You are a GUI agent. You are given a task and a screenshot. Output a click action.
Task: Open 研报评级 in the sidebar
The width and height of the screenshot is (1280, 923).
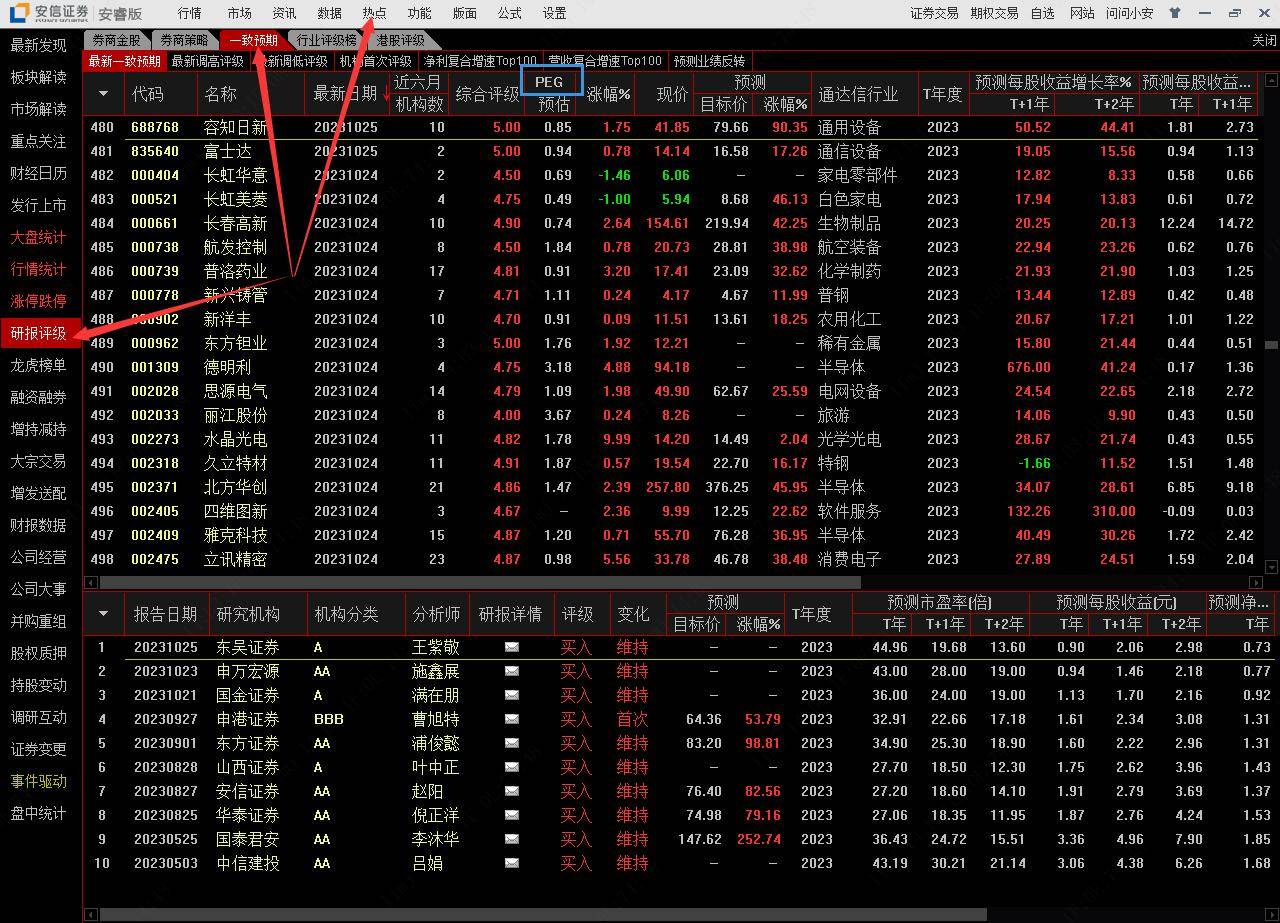39,333
